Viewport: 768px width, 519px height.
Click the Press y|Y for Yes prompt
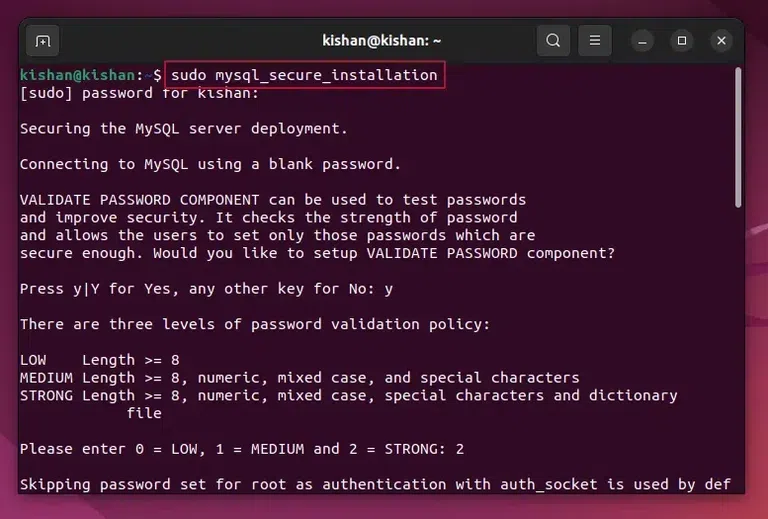[206, 288]
